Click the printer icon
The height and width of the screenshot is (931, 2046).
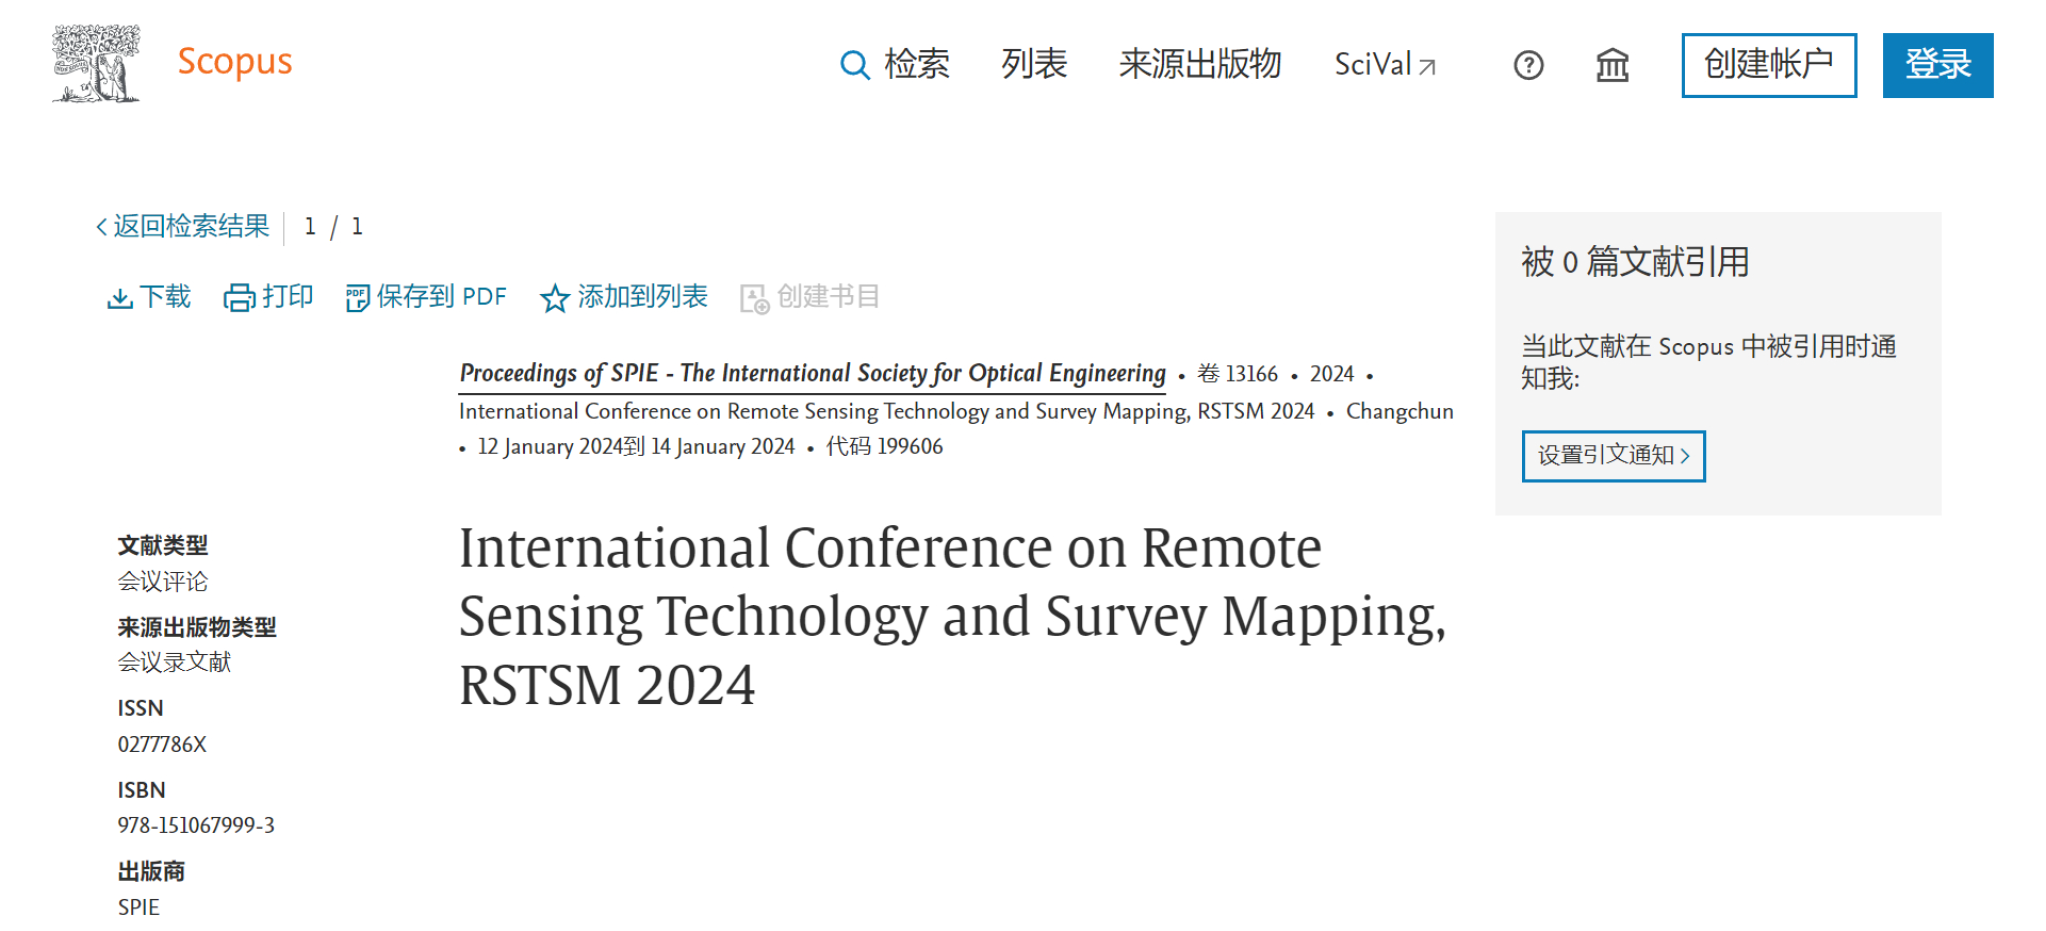(239, 298)
